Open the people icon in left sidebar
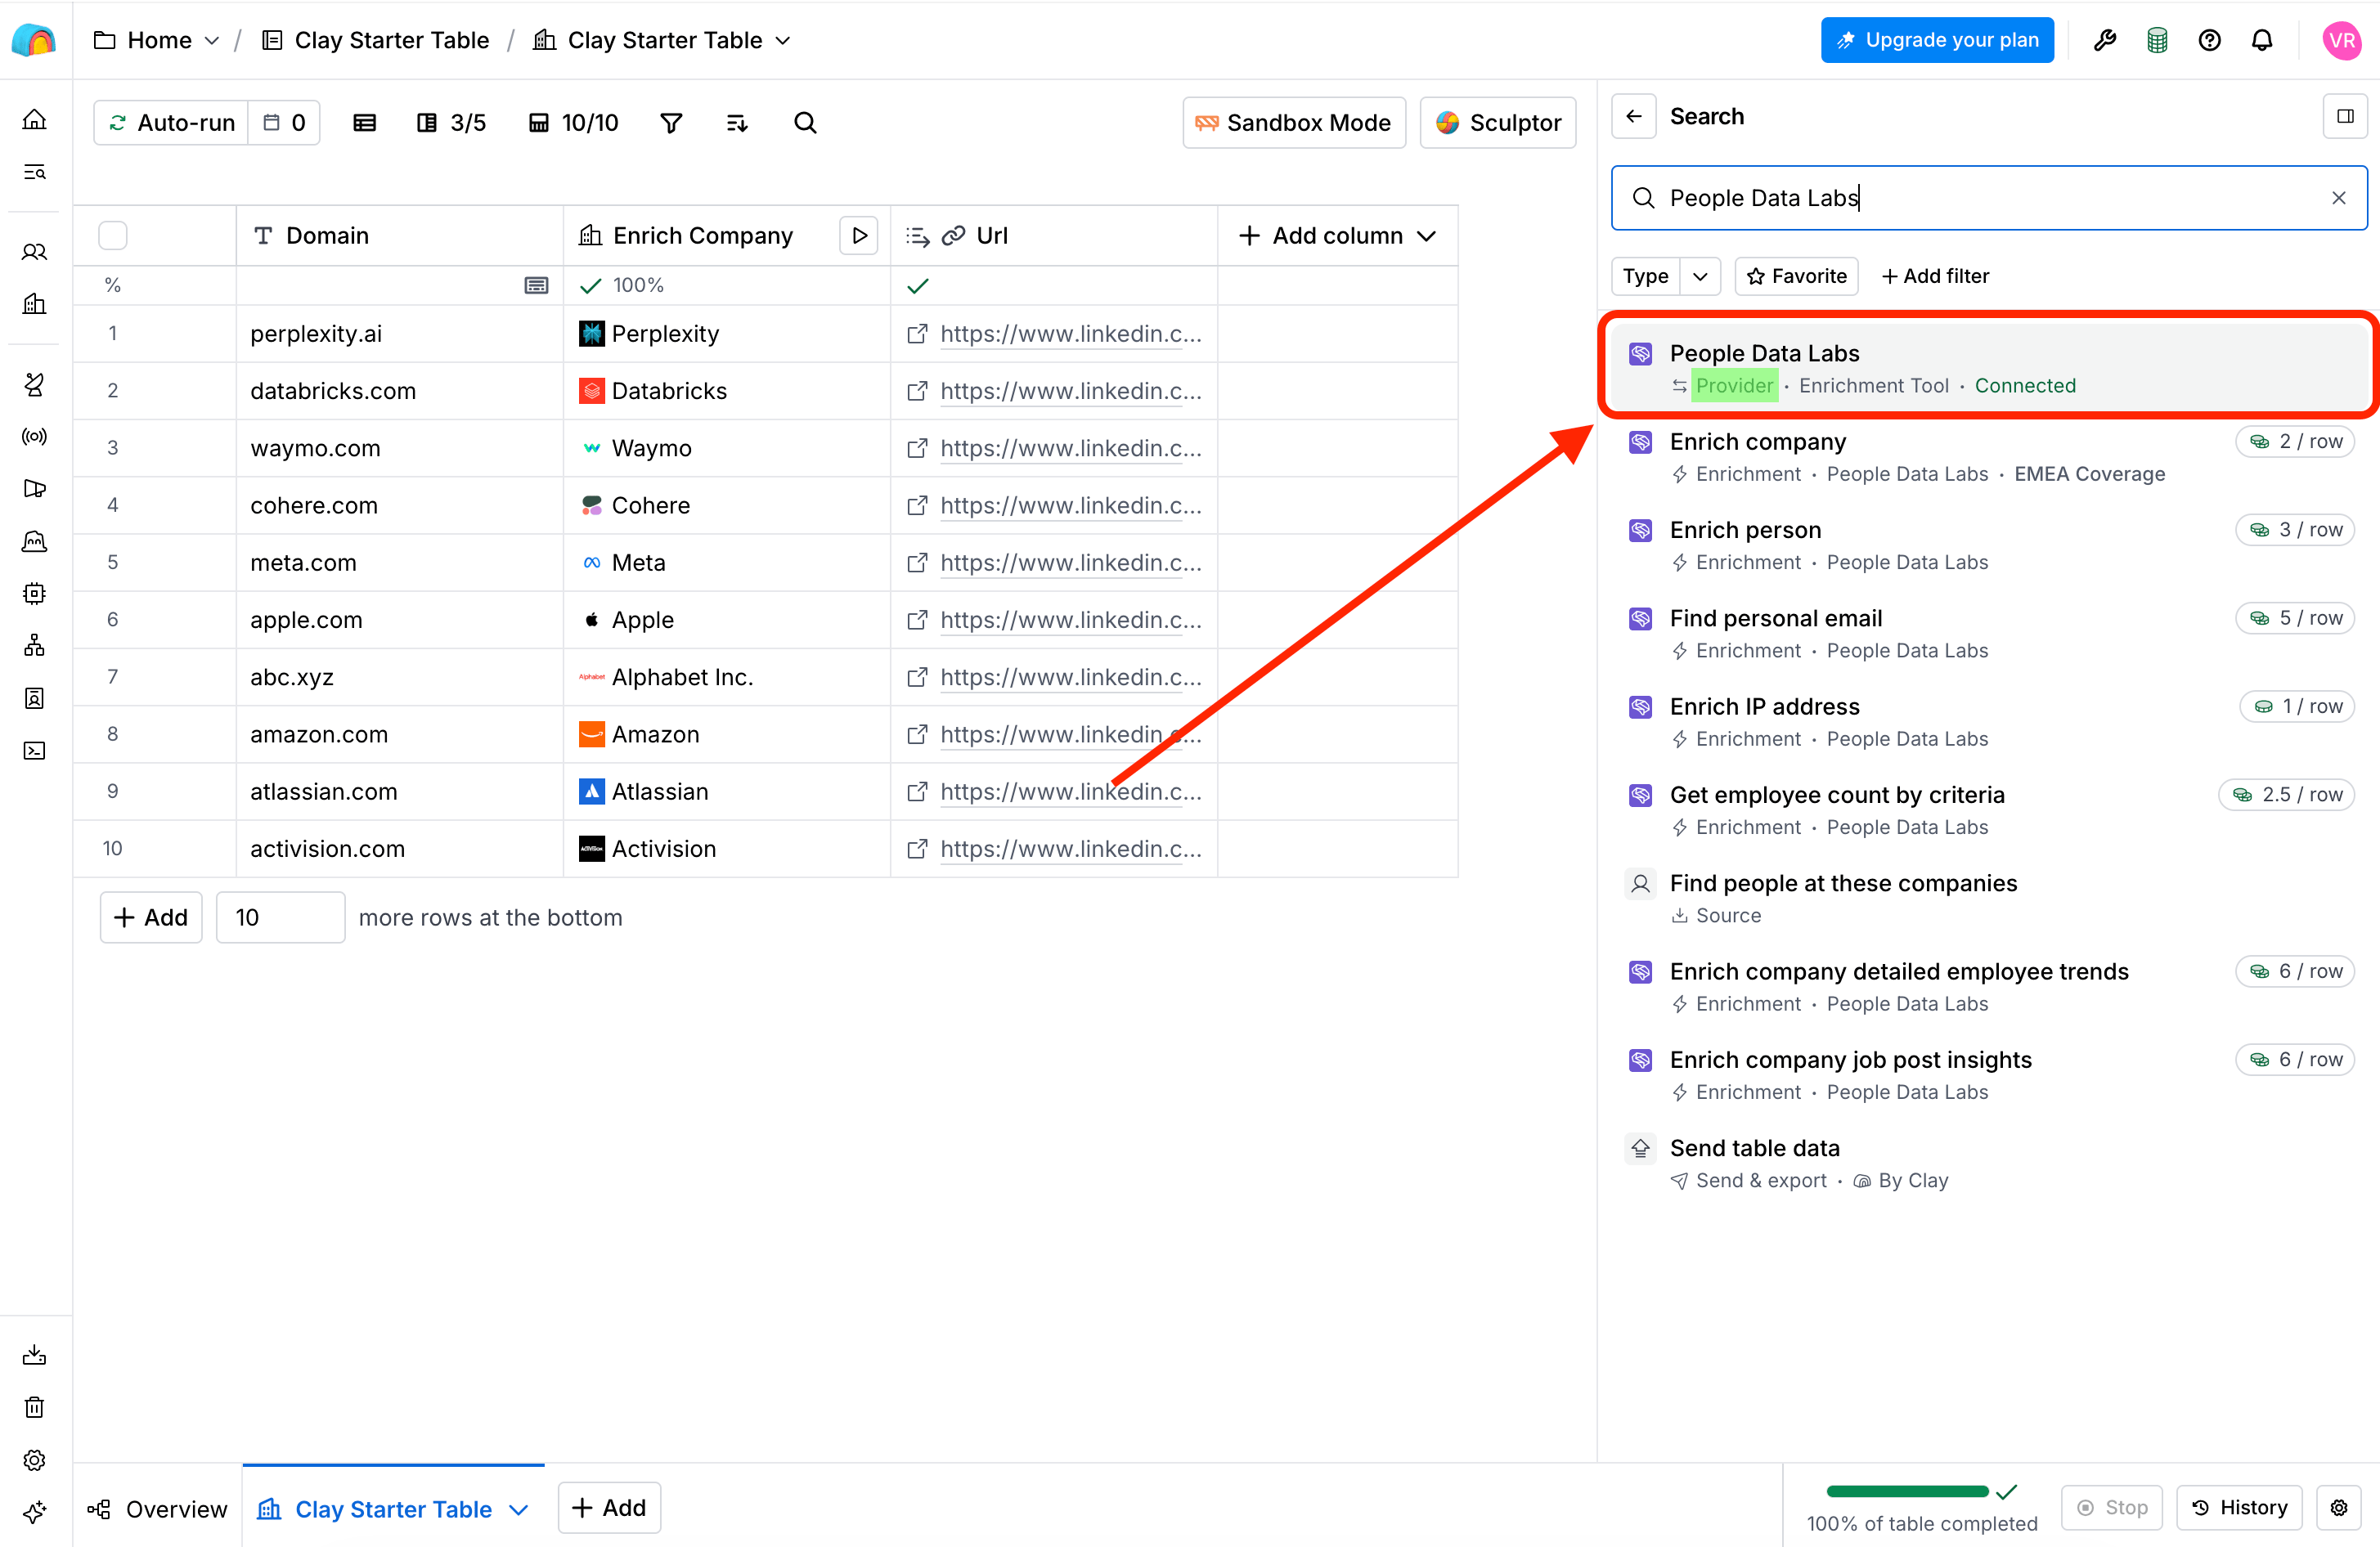Image resolution: width=2380 pixels, height=1547 pixels. (x=34, y=252)
